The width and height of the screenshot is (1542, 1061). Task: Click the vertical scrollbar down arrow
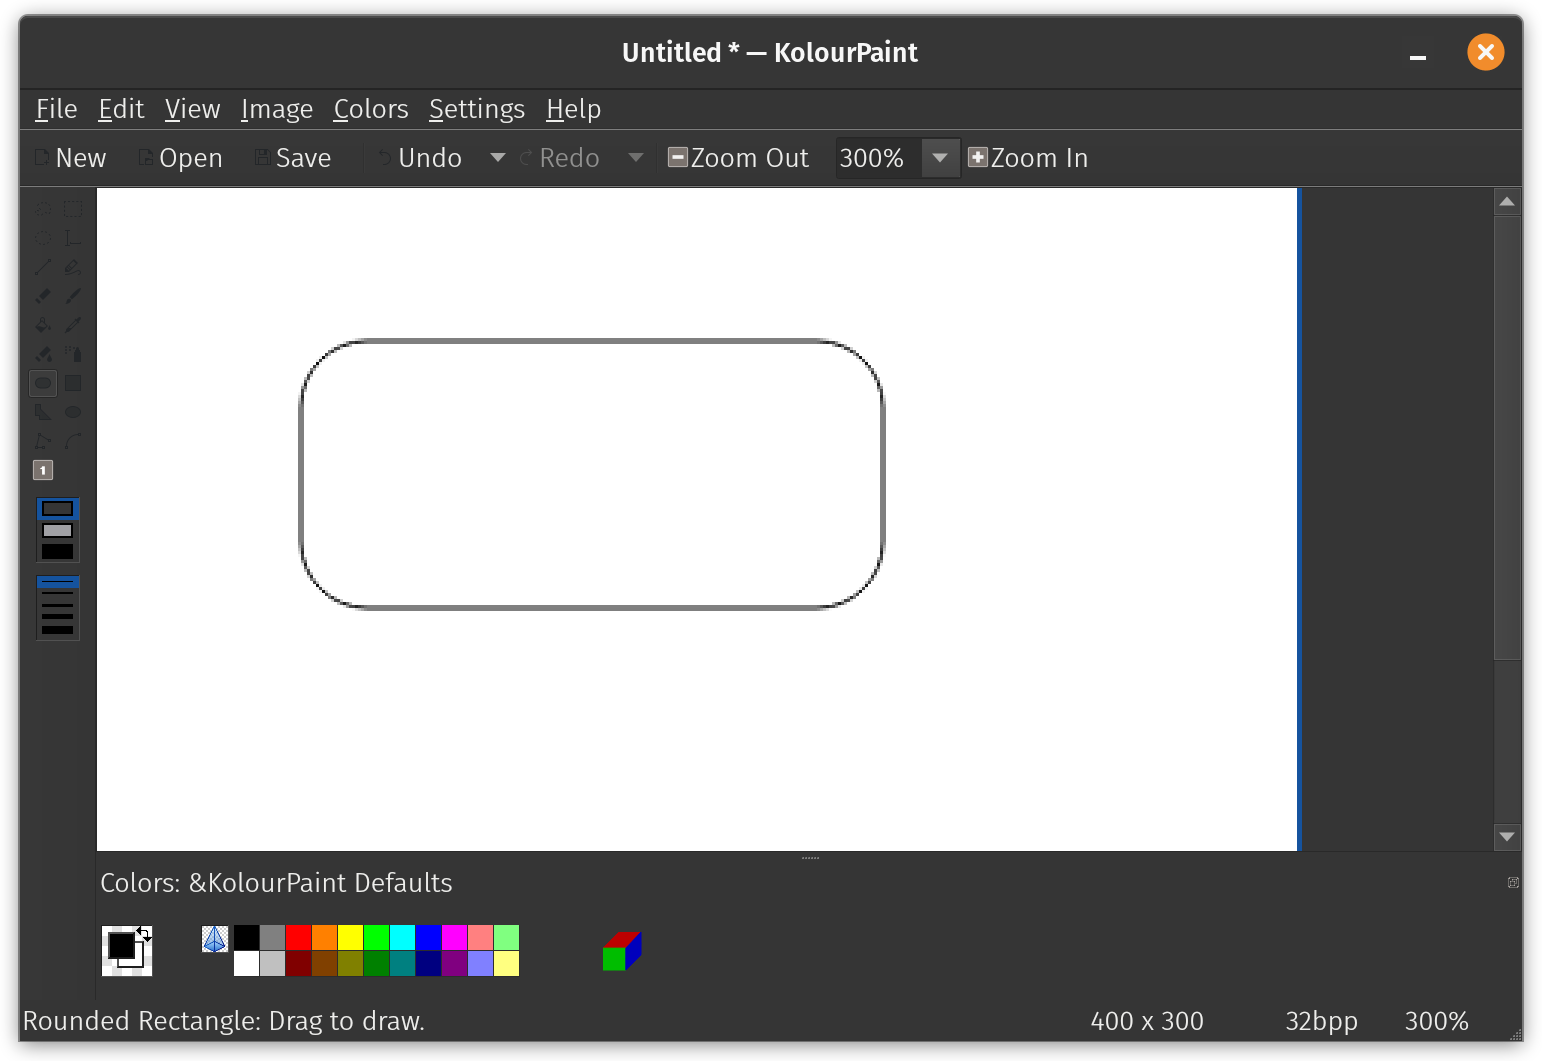pyautogui.click(x=1507, y=837)
